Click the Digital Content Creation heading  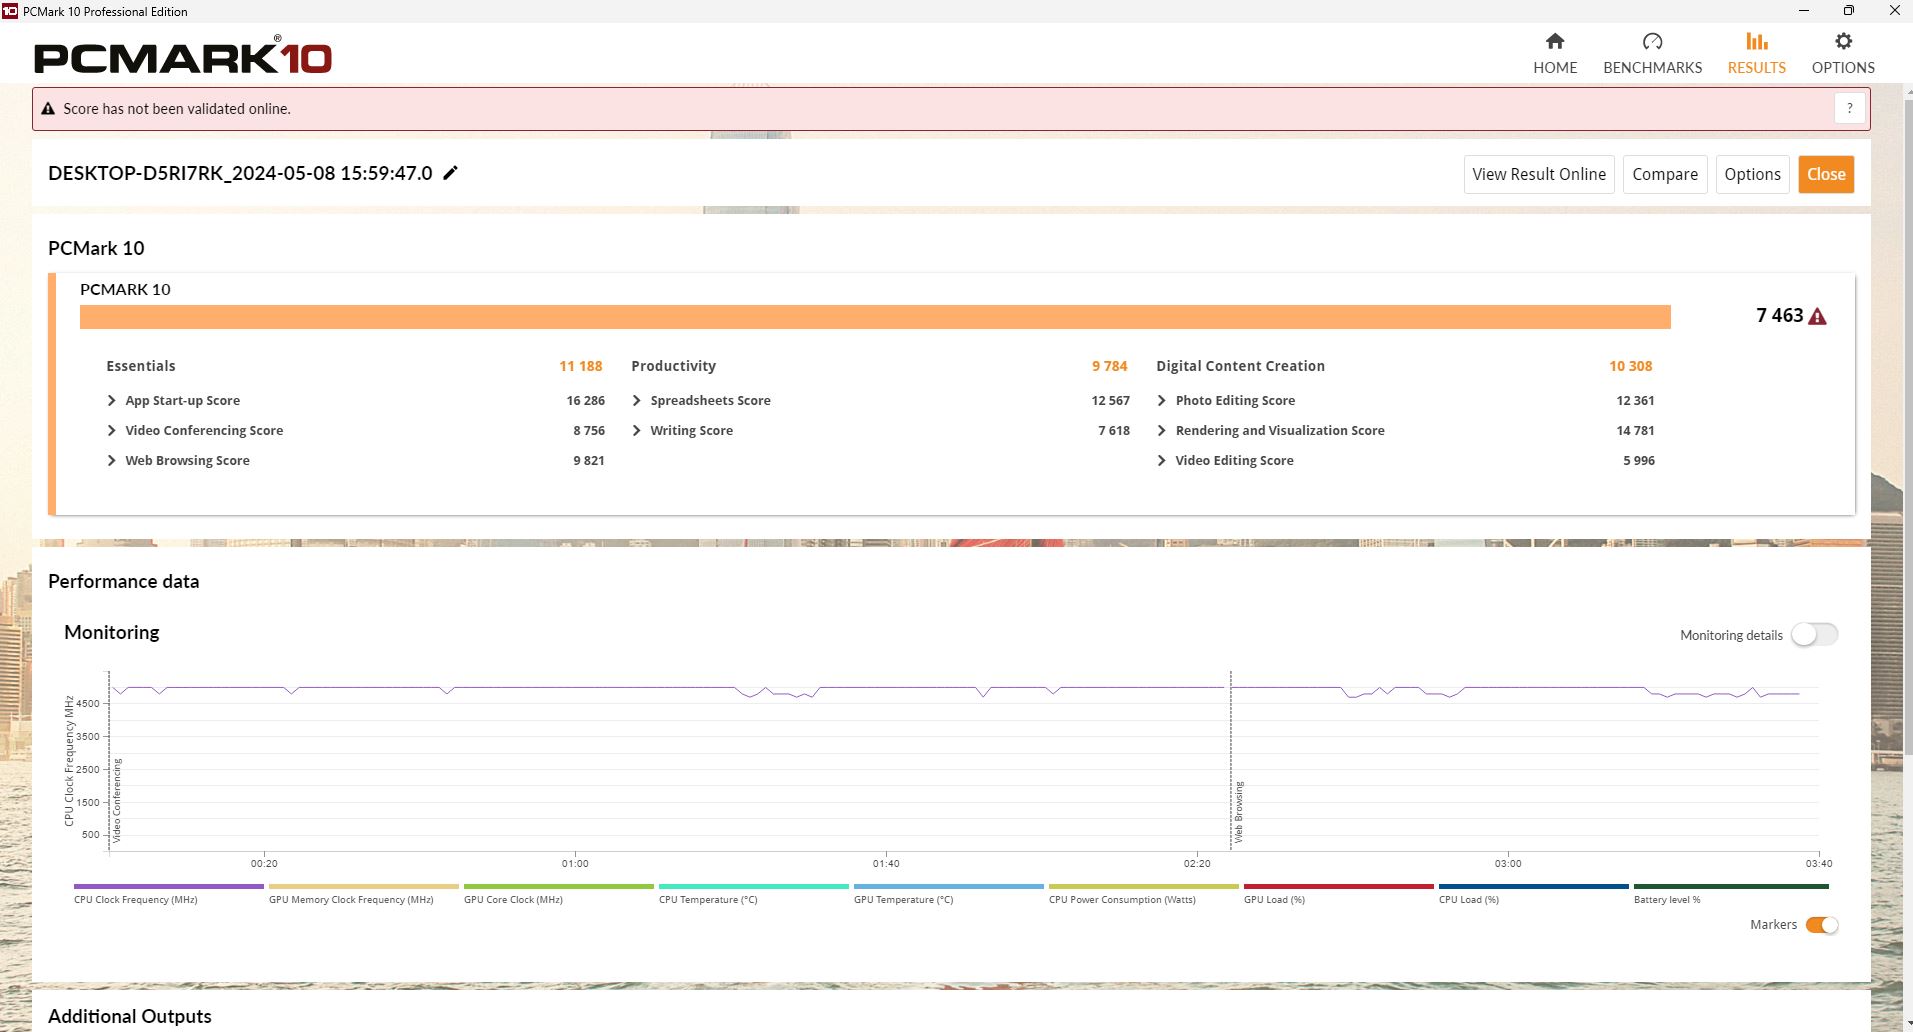[x=1240, y=366]
